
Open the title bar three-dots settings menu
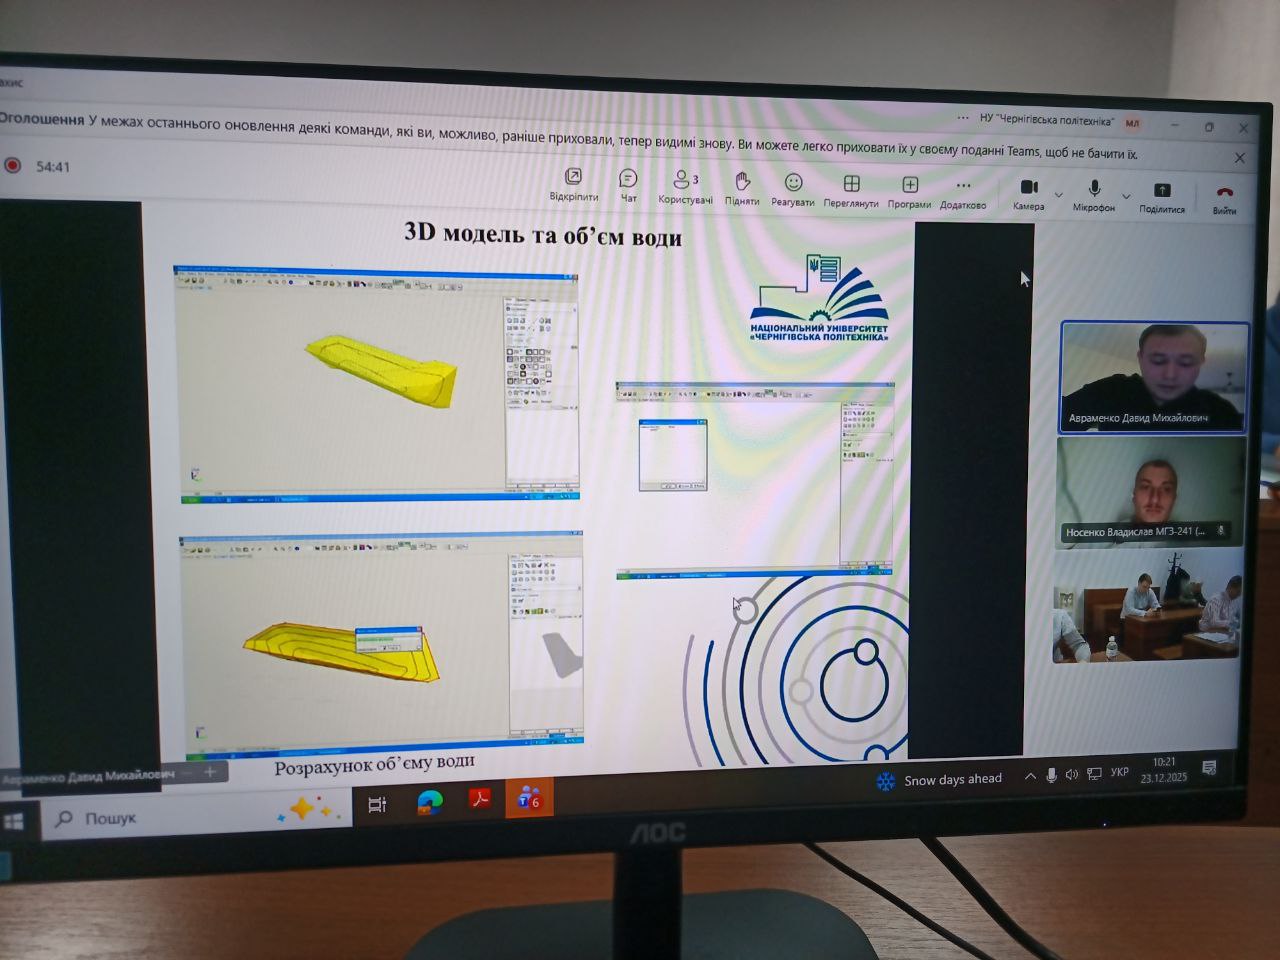point(963,117)
